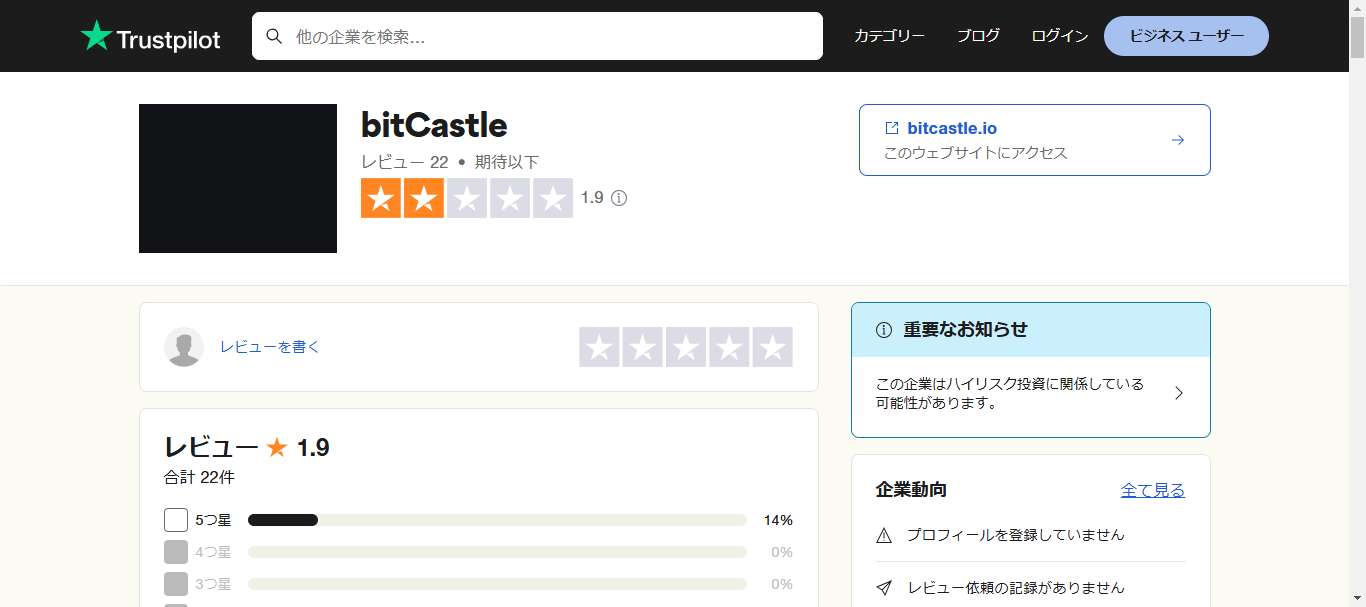
Task: Expand the high-risk investment notice via its chevron
Action: point(1178,394)
